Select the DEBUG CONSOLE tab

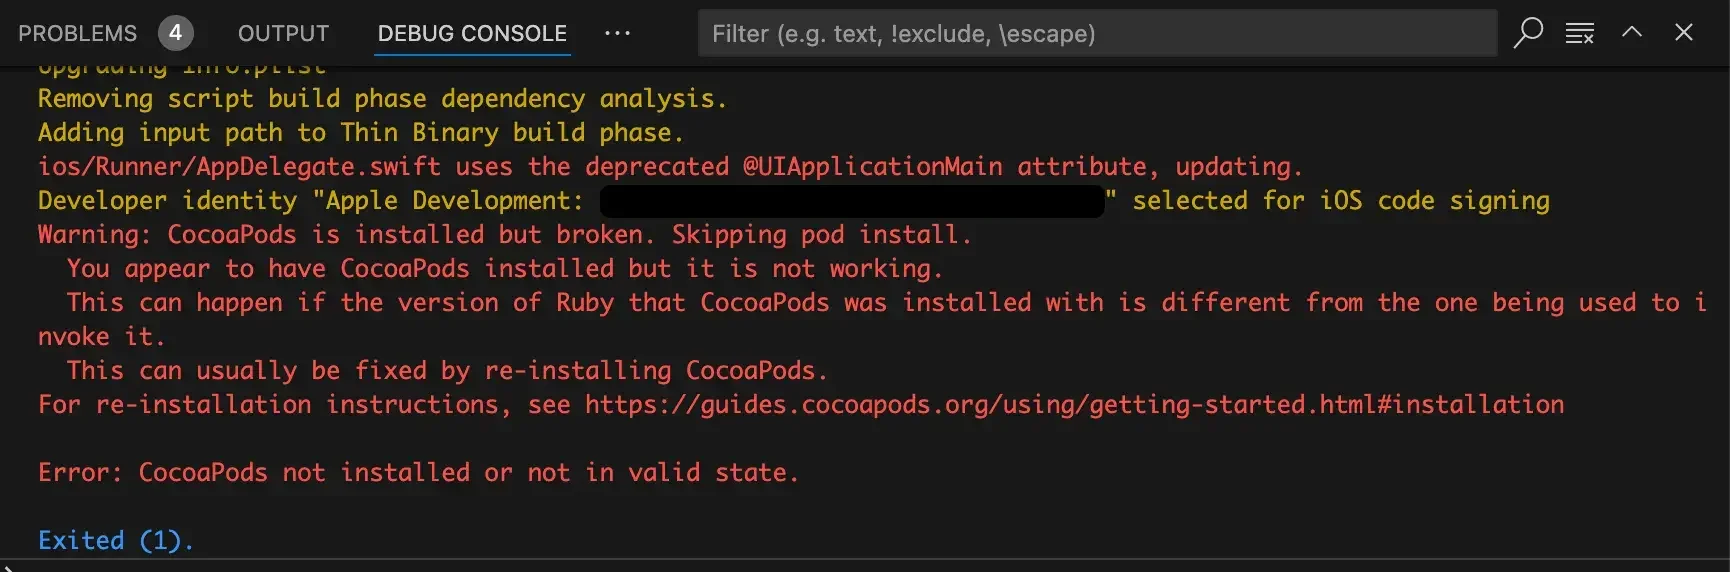(472, 34)
